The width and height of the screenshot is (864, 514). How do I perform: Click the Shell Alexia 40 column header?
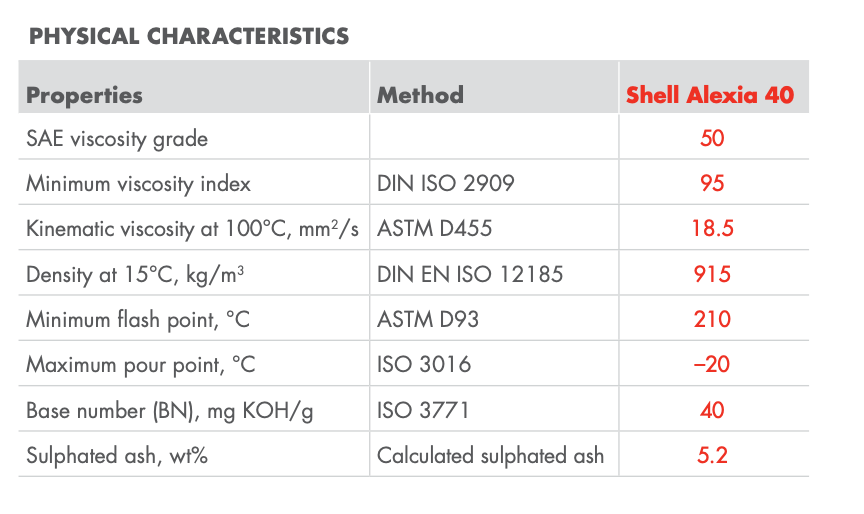click(x=710, y=96)
